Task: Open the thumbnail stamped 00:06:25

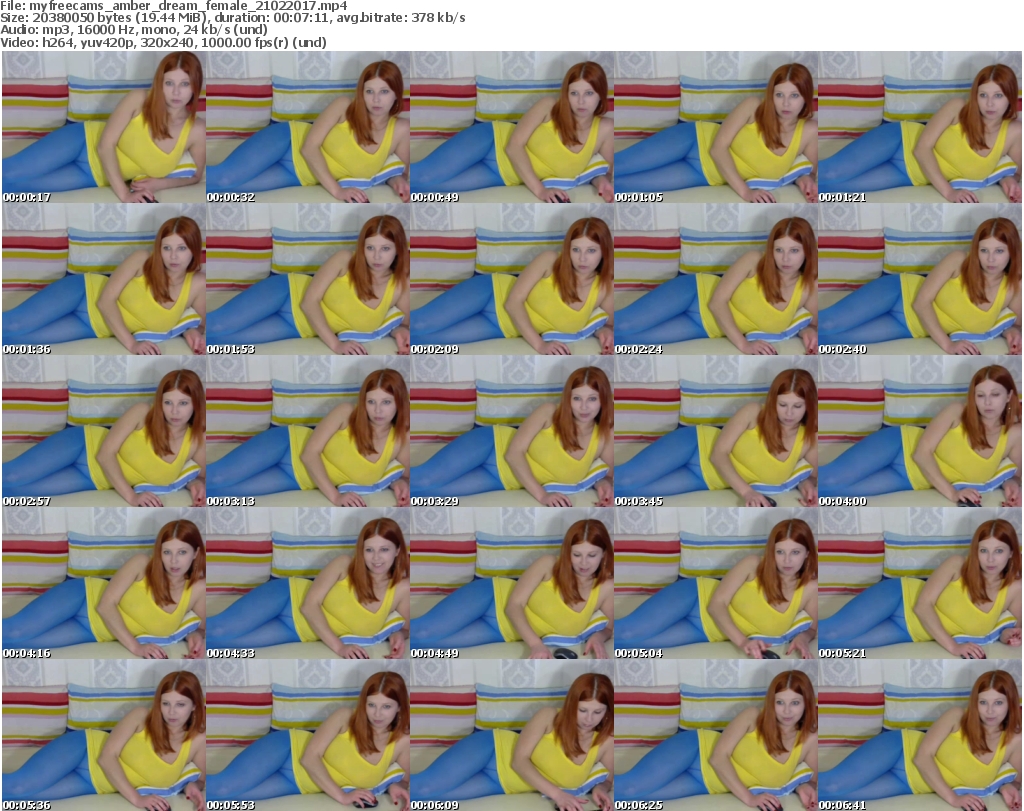Action: [715, 735]
